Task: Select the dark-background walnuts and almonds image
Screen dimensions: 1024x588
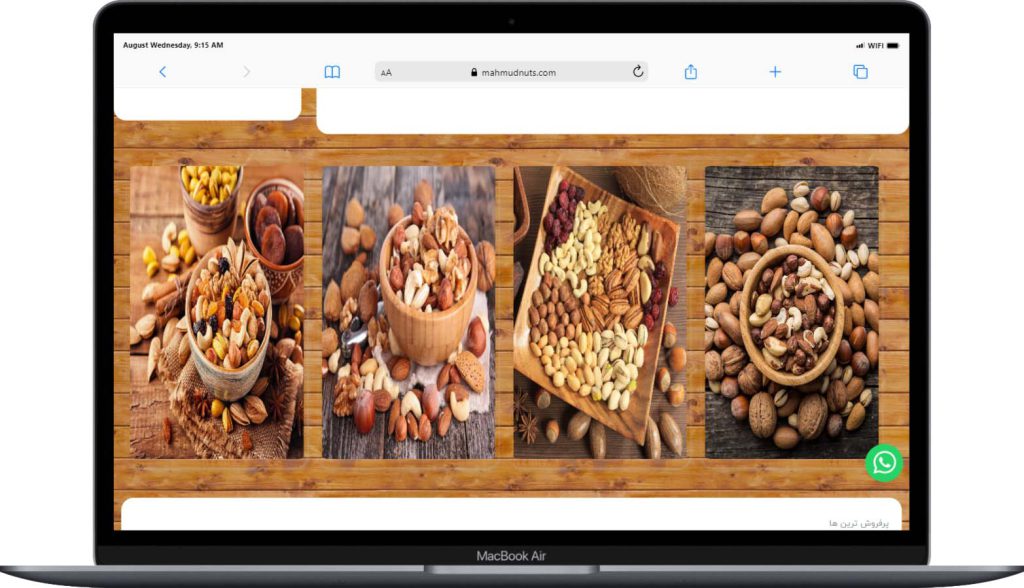Action: pos(791,312)
